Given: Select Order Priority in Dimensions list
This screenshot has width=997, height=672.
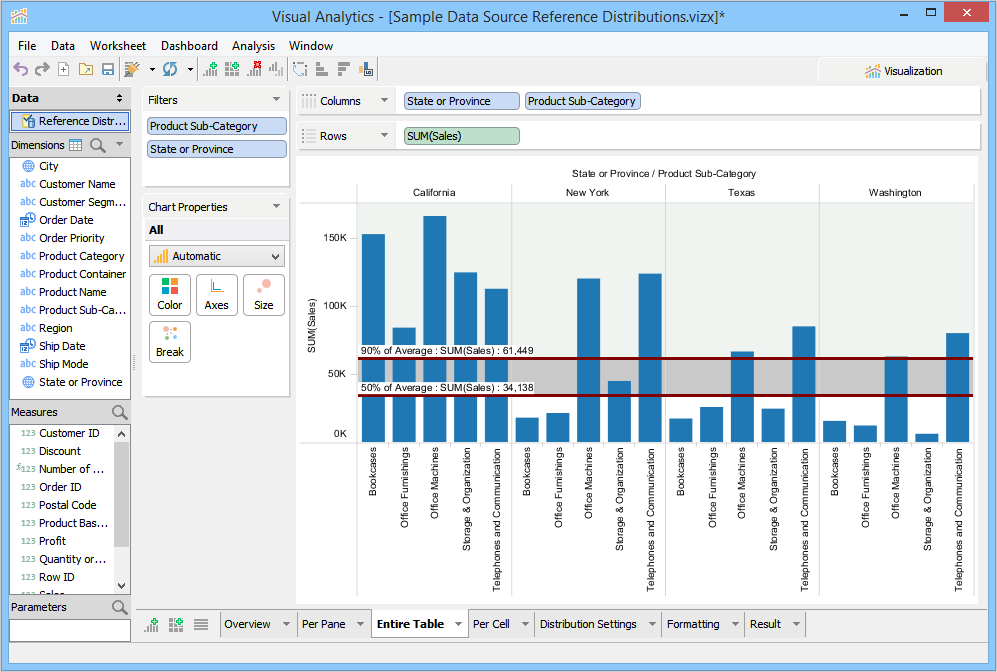Looking at the screenshot, I should coord(71,238).
